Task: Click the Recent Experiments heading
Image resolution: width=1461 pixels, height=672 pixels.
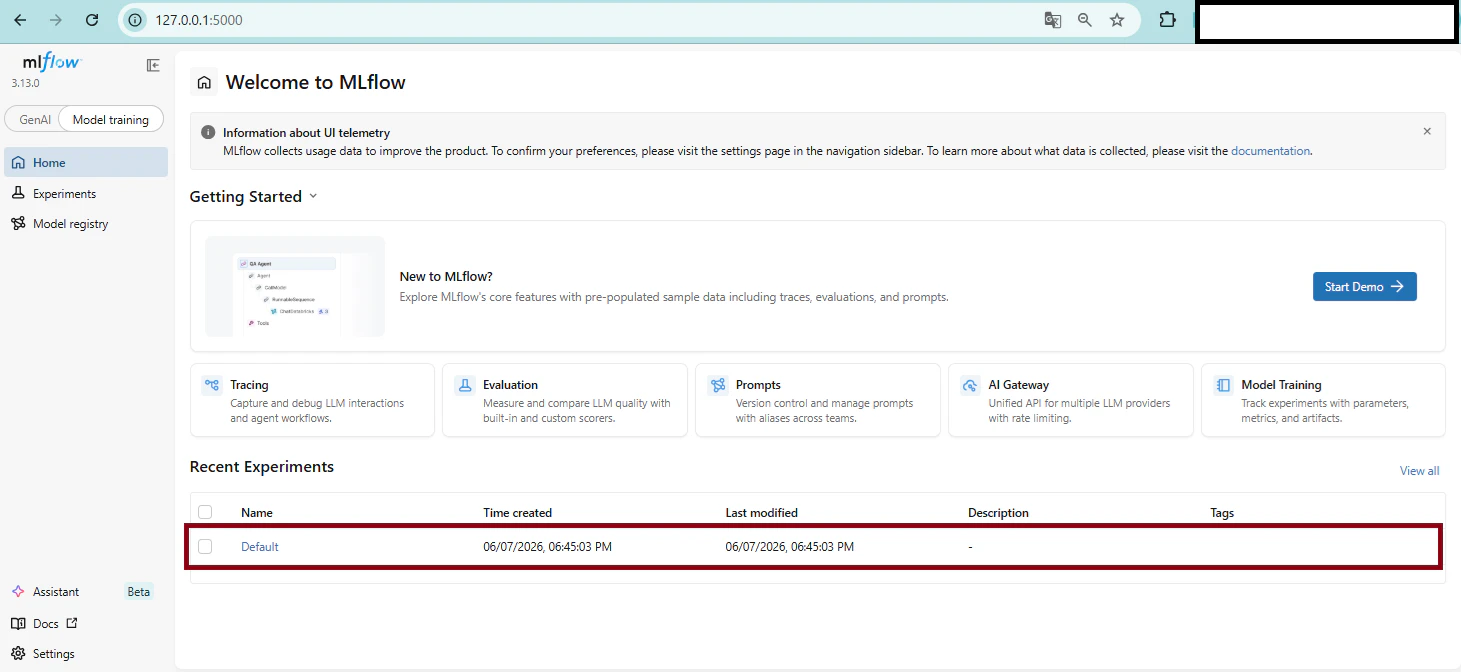Action: click(262, 467)
